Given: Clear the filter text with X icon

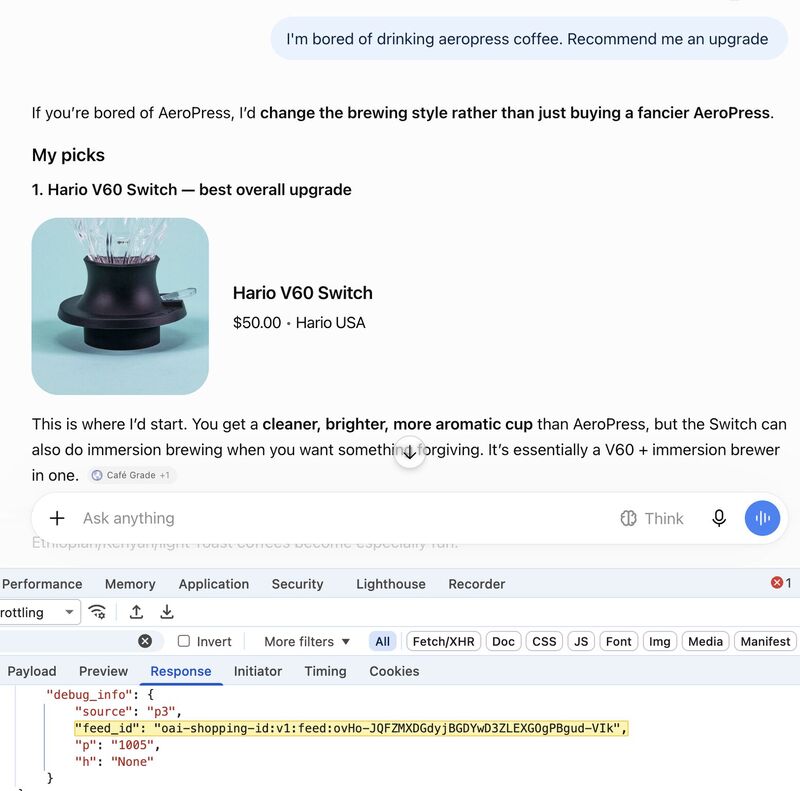Looking at the screenshot, I should [x=145, y=641].
